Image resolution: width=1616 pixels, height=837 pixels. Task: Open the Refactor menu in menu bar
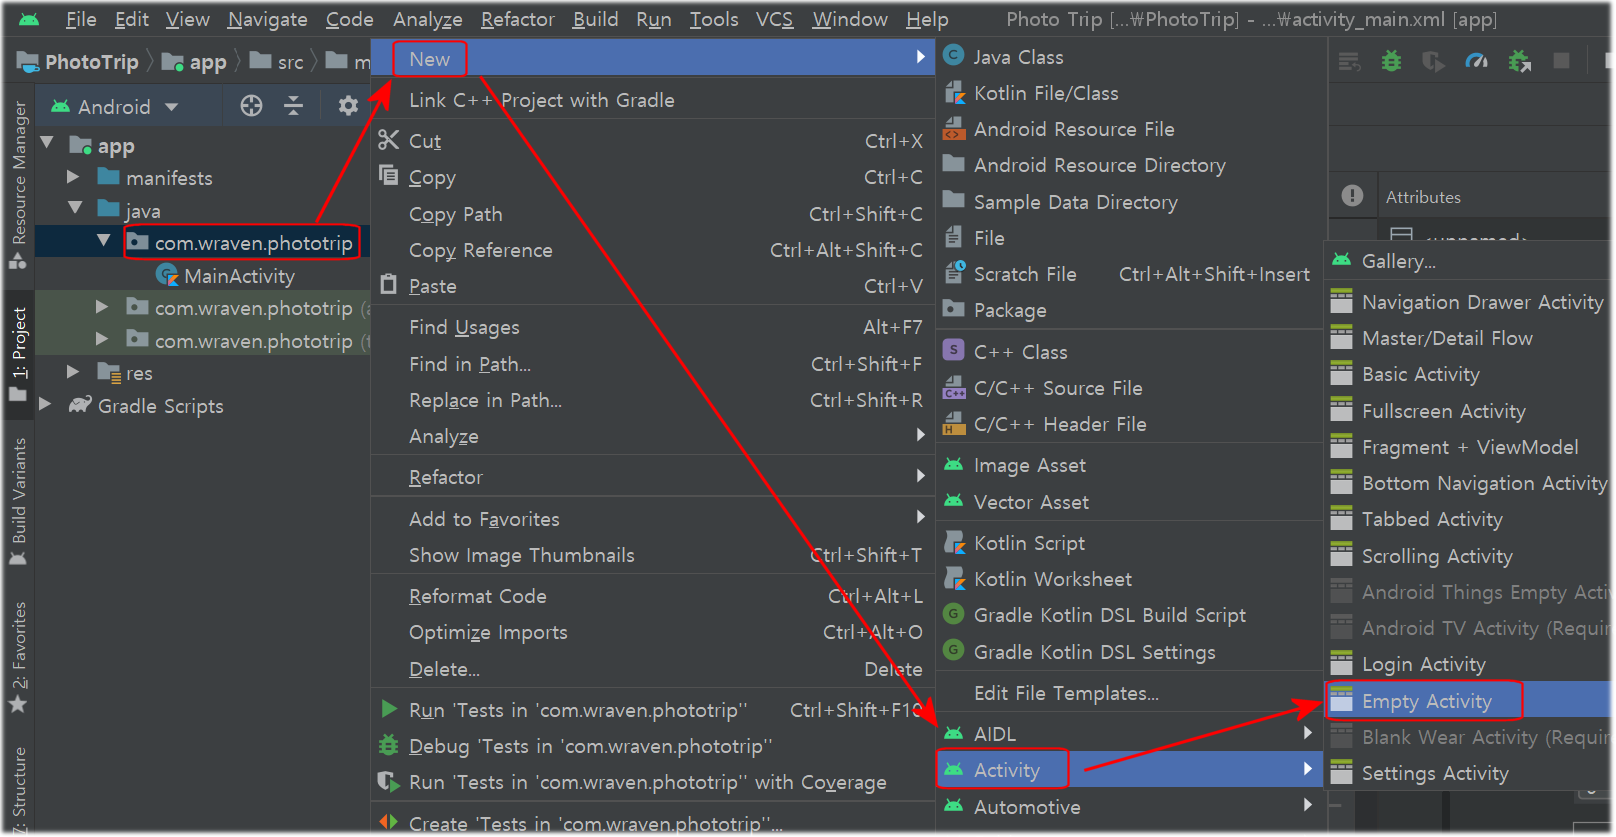point(517,19)
